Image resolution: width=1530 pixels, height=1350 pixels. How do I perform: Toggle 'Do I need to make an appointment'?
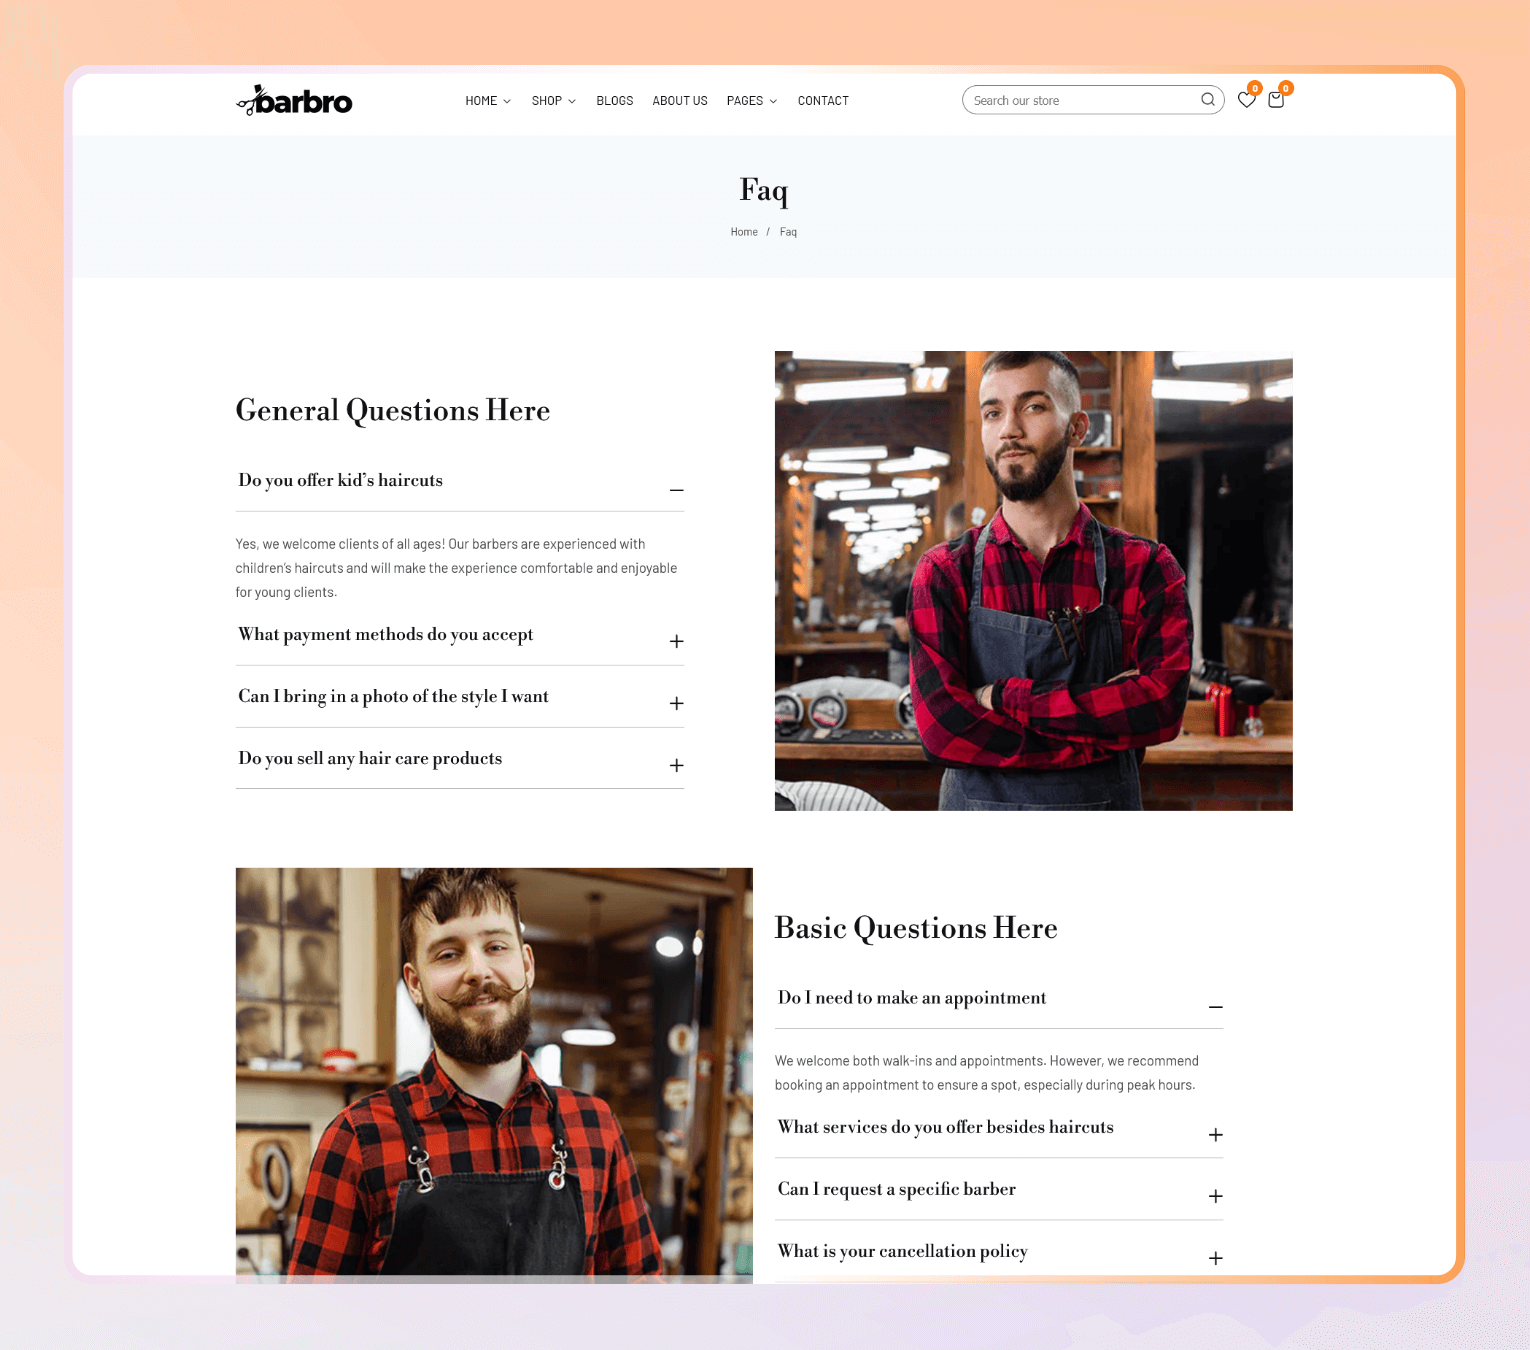(x=999, y=998)
